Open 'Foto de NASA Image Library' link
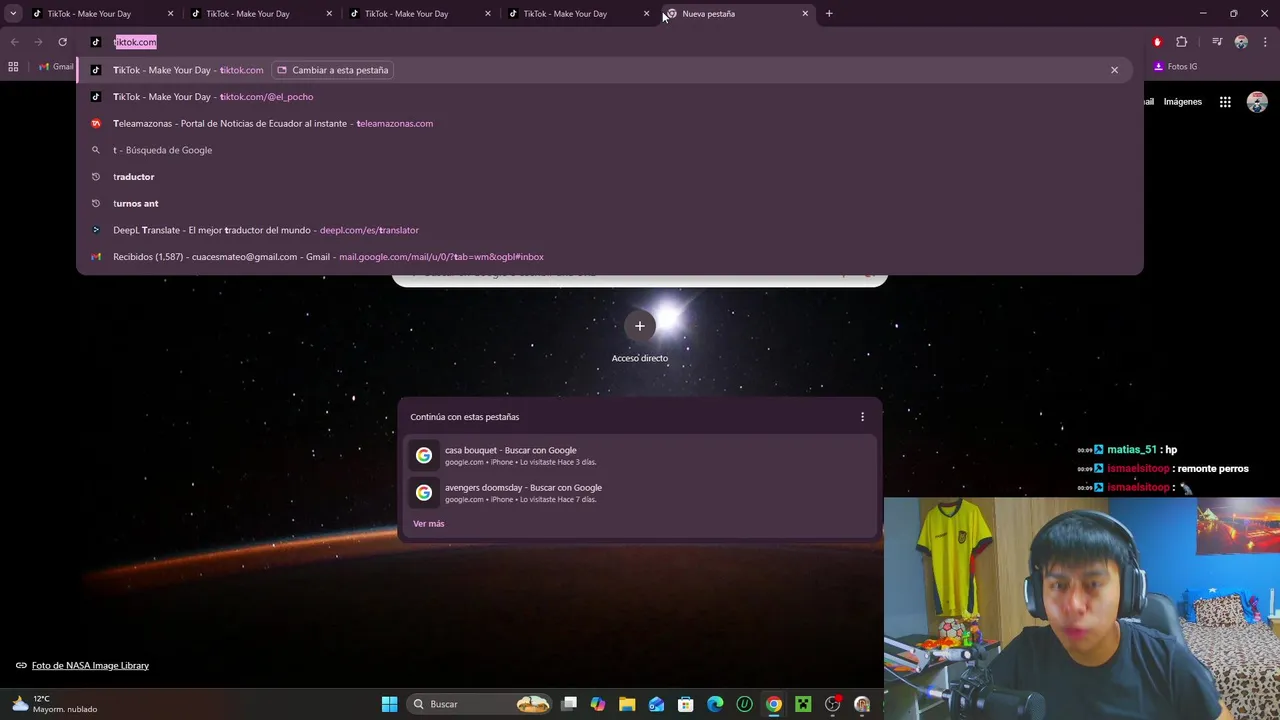This screenshot has height=720, width=1280. tap(90, 666)
